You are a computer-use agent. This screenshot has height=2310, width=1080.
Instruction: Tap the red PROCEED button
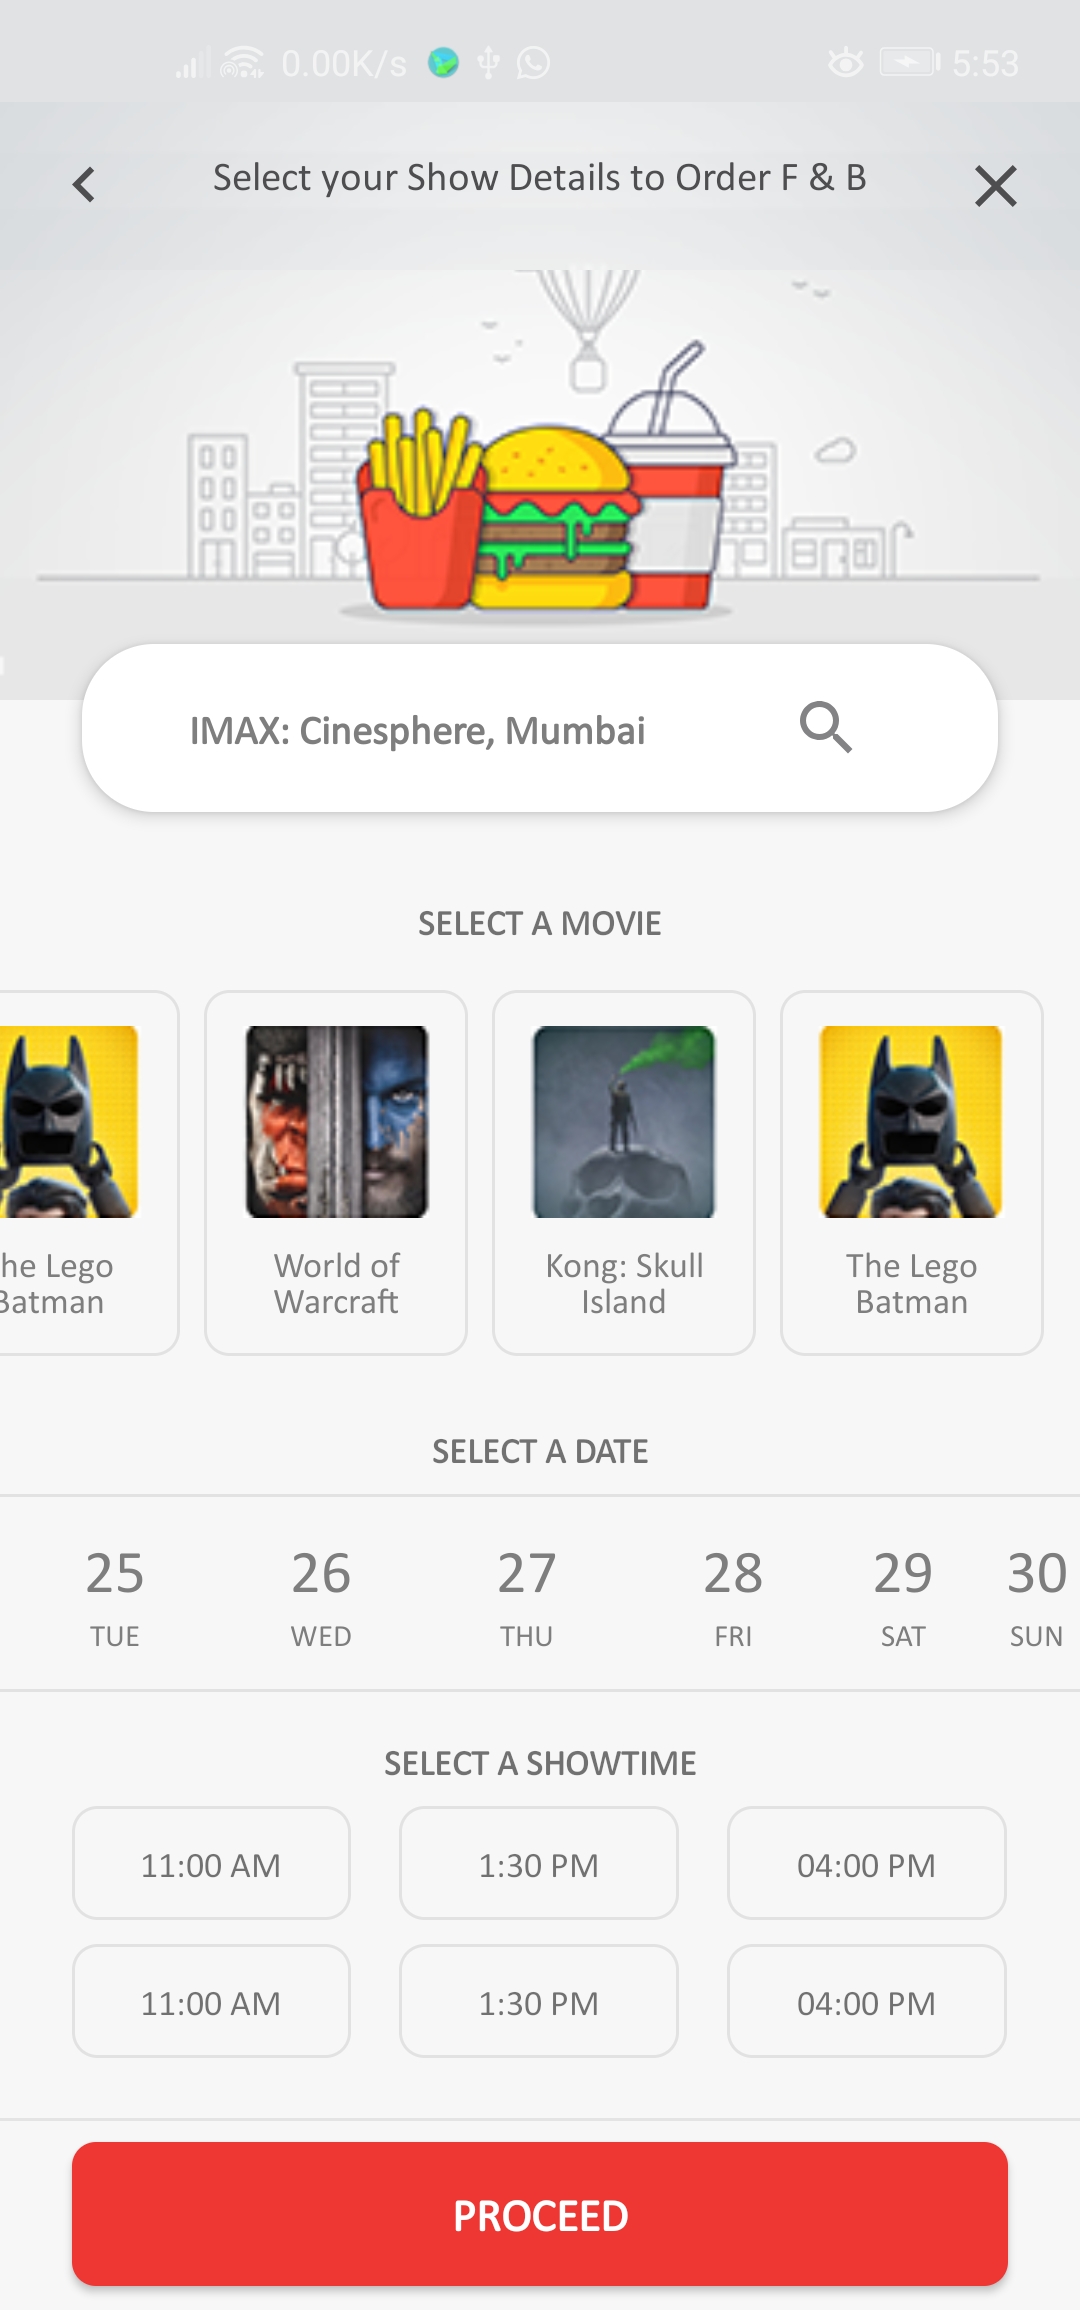pos(540,2214)
